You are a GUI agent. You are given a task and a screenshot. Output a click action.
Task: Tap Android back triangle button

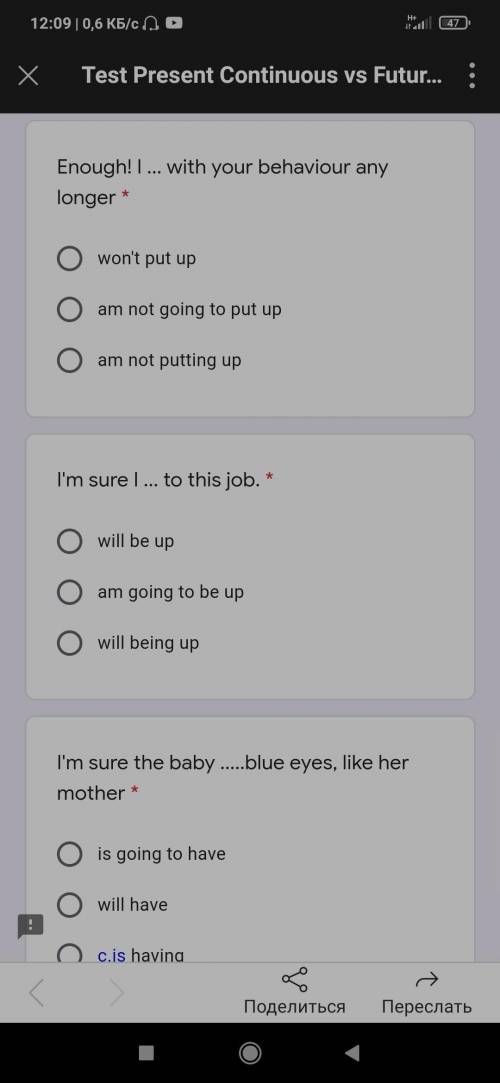click(x=352, y=1053)
